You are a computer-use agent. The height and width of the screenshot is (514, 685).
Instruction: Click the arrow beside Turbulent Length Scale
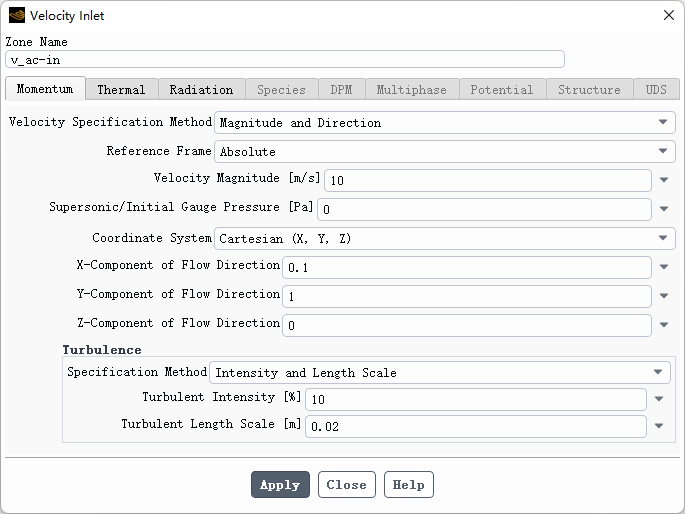(658, 427)
